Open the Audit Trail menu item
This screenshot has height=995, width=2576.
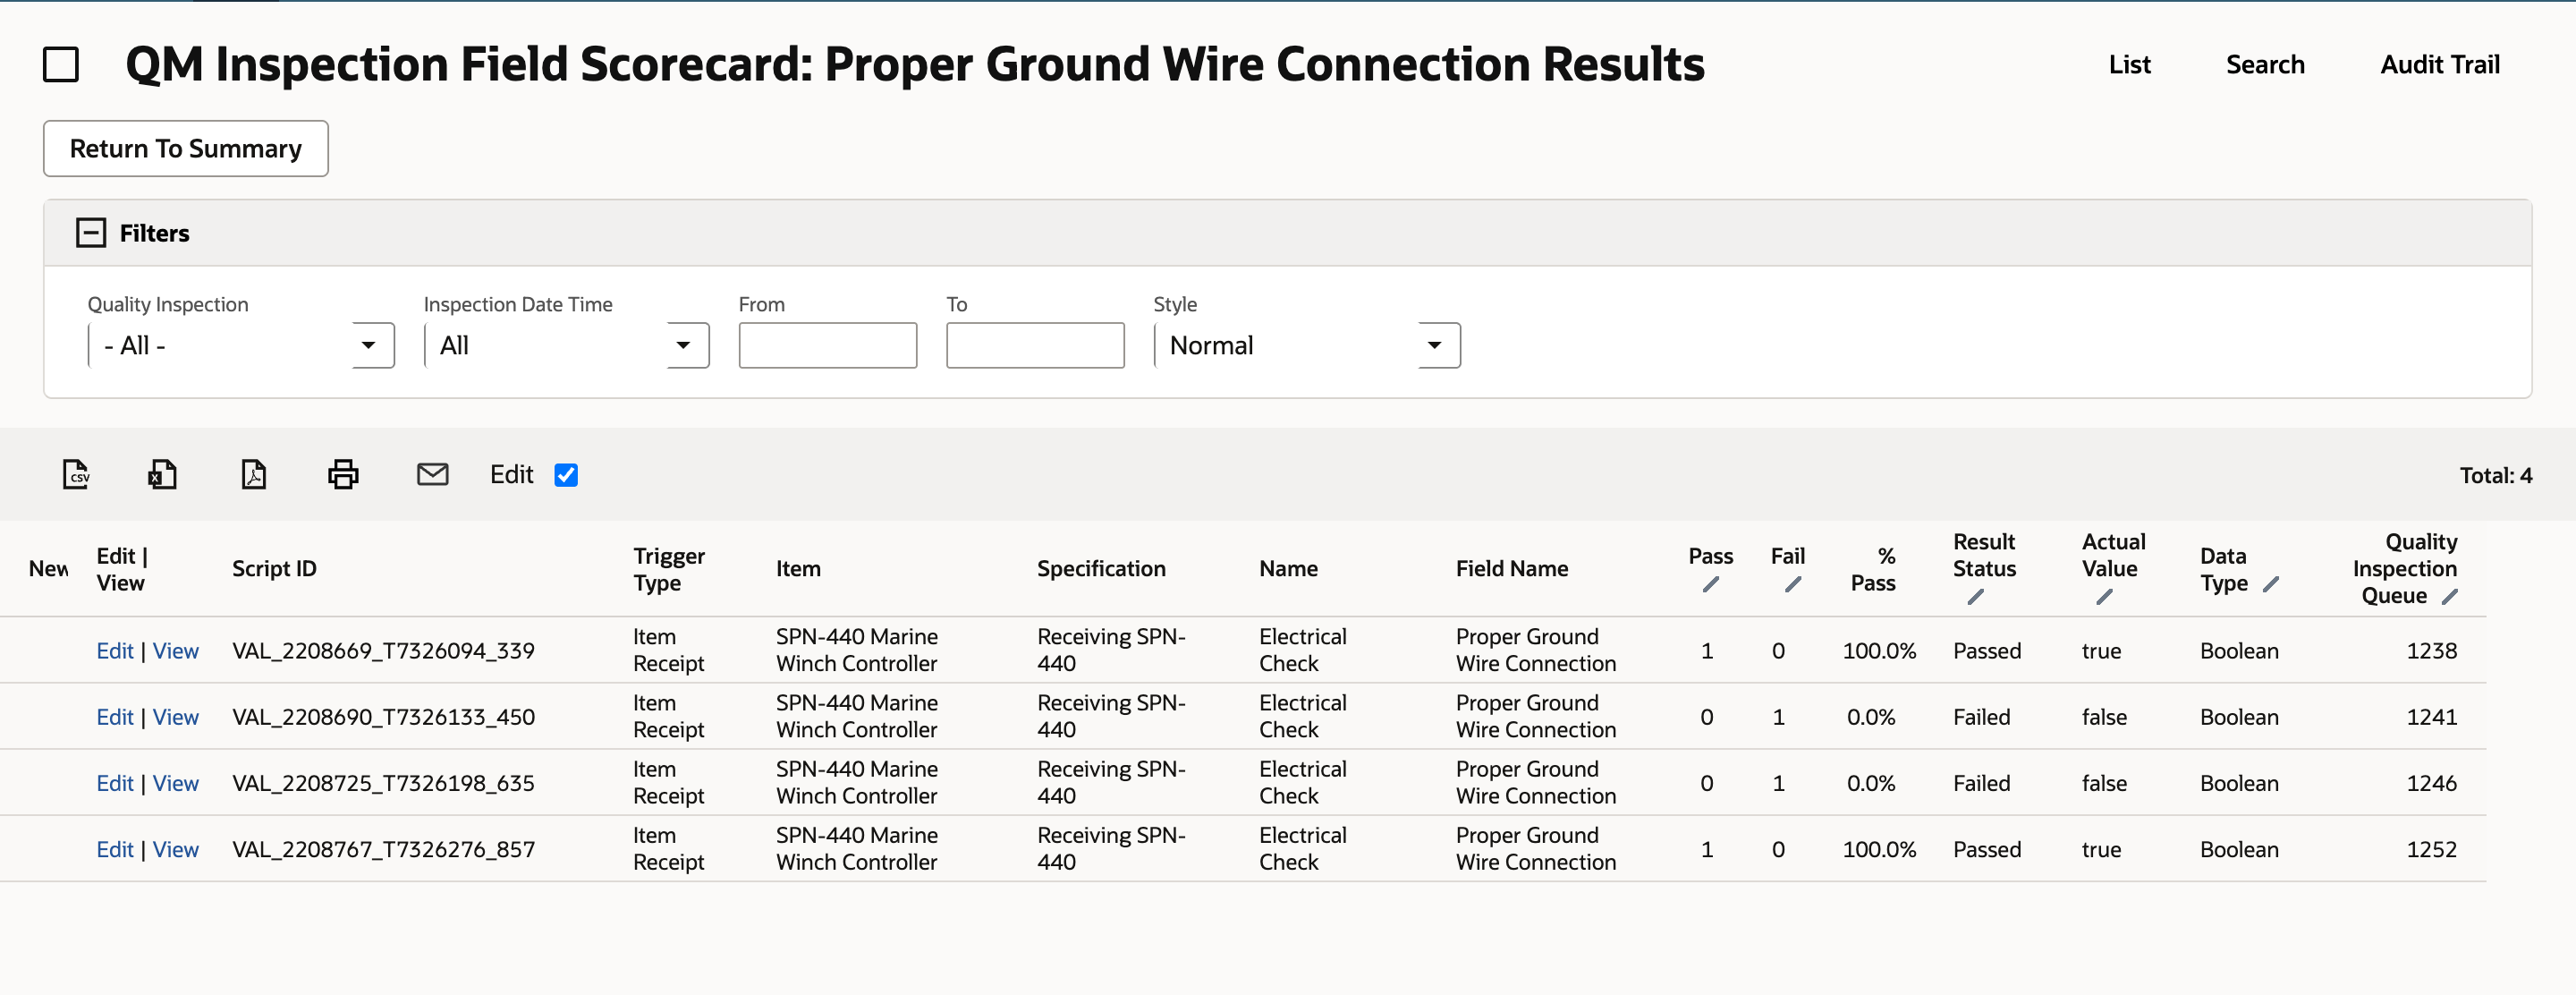tap(2440, 65)
